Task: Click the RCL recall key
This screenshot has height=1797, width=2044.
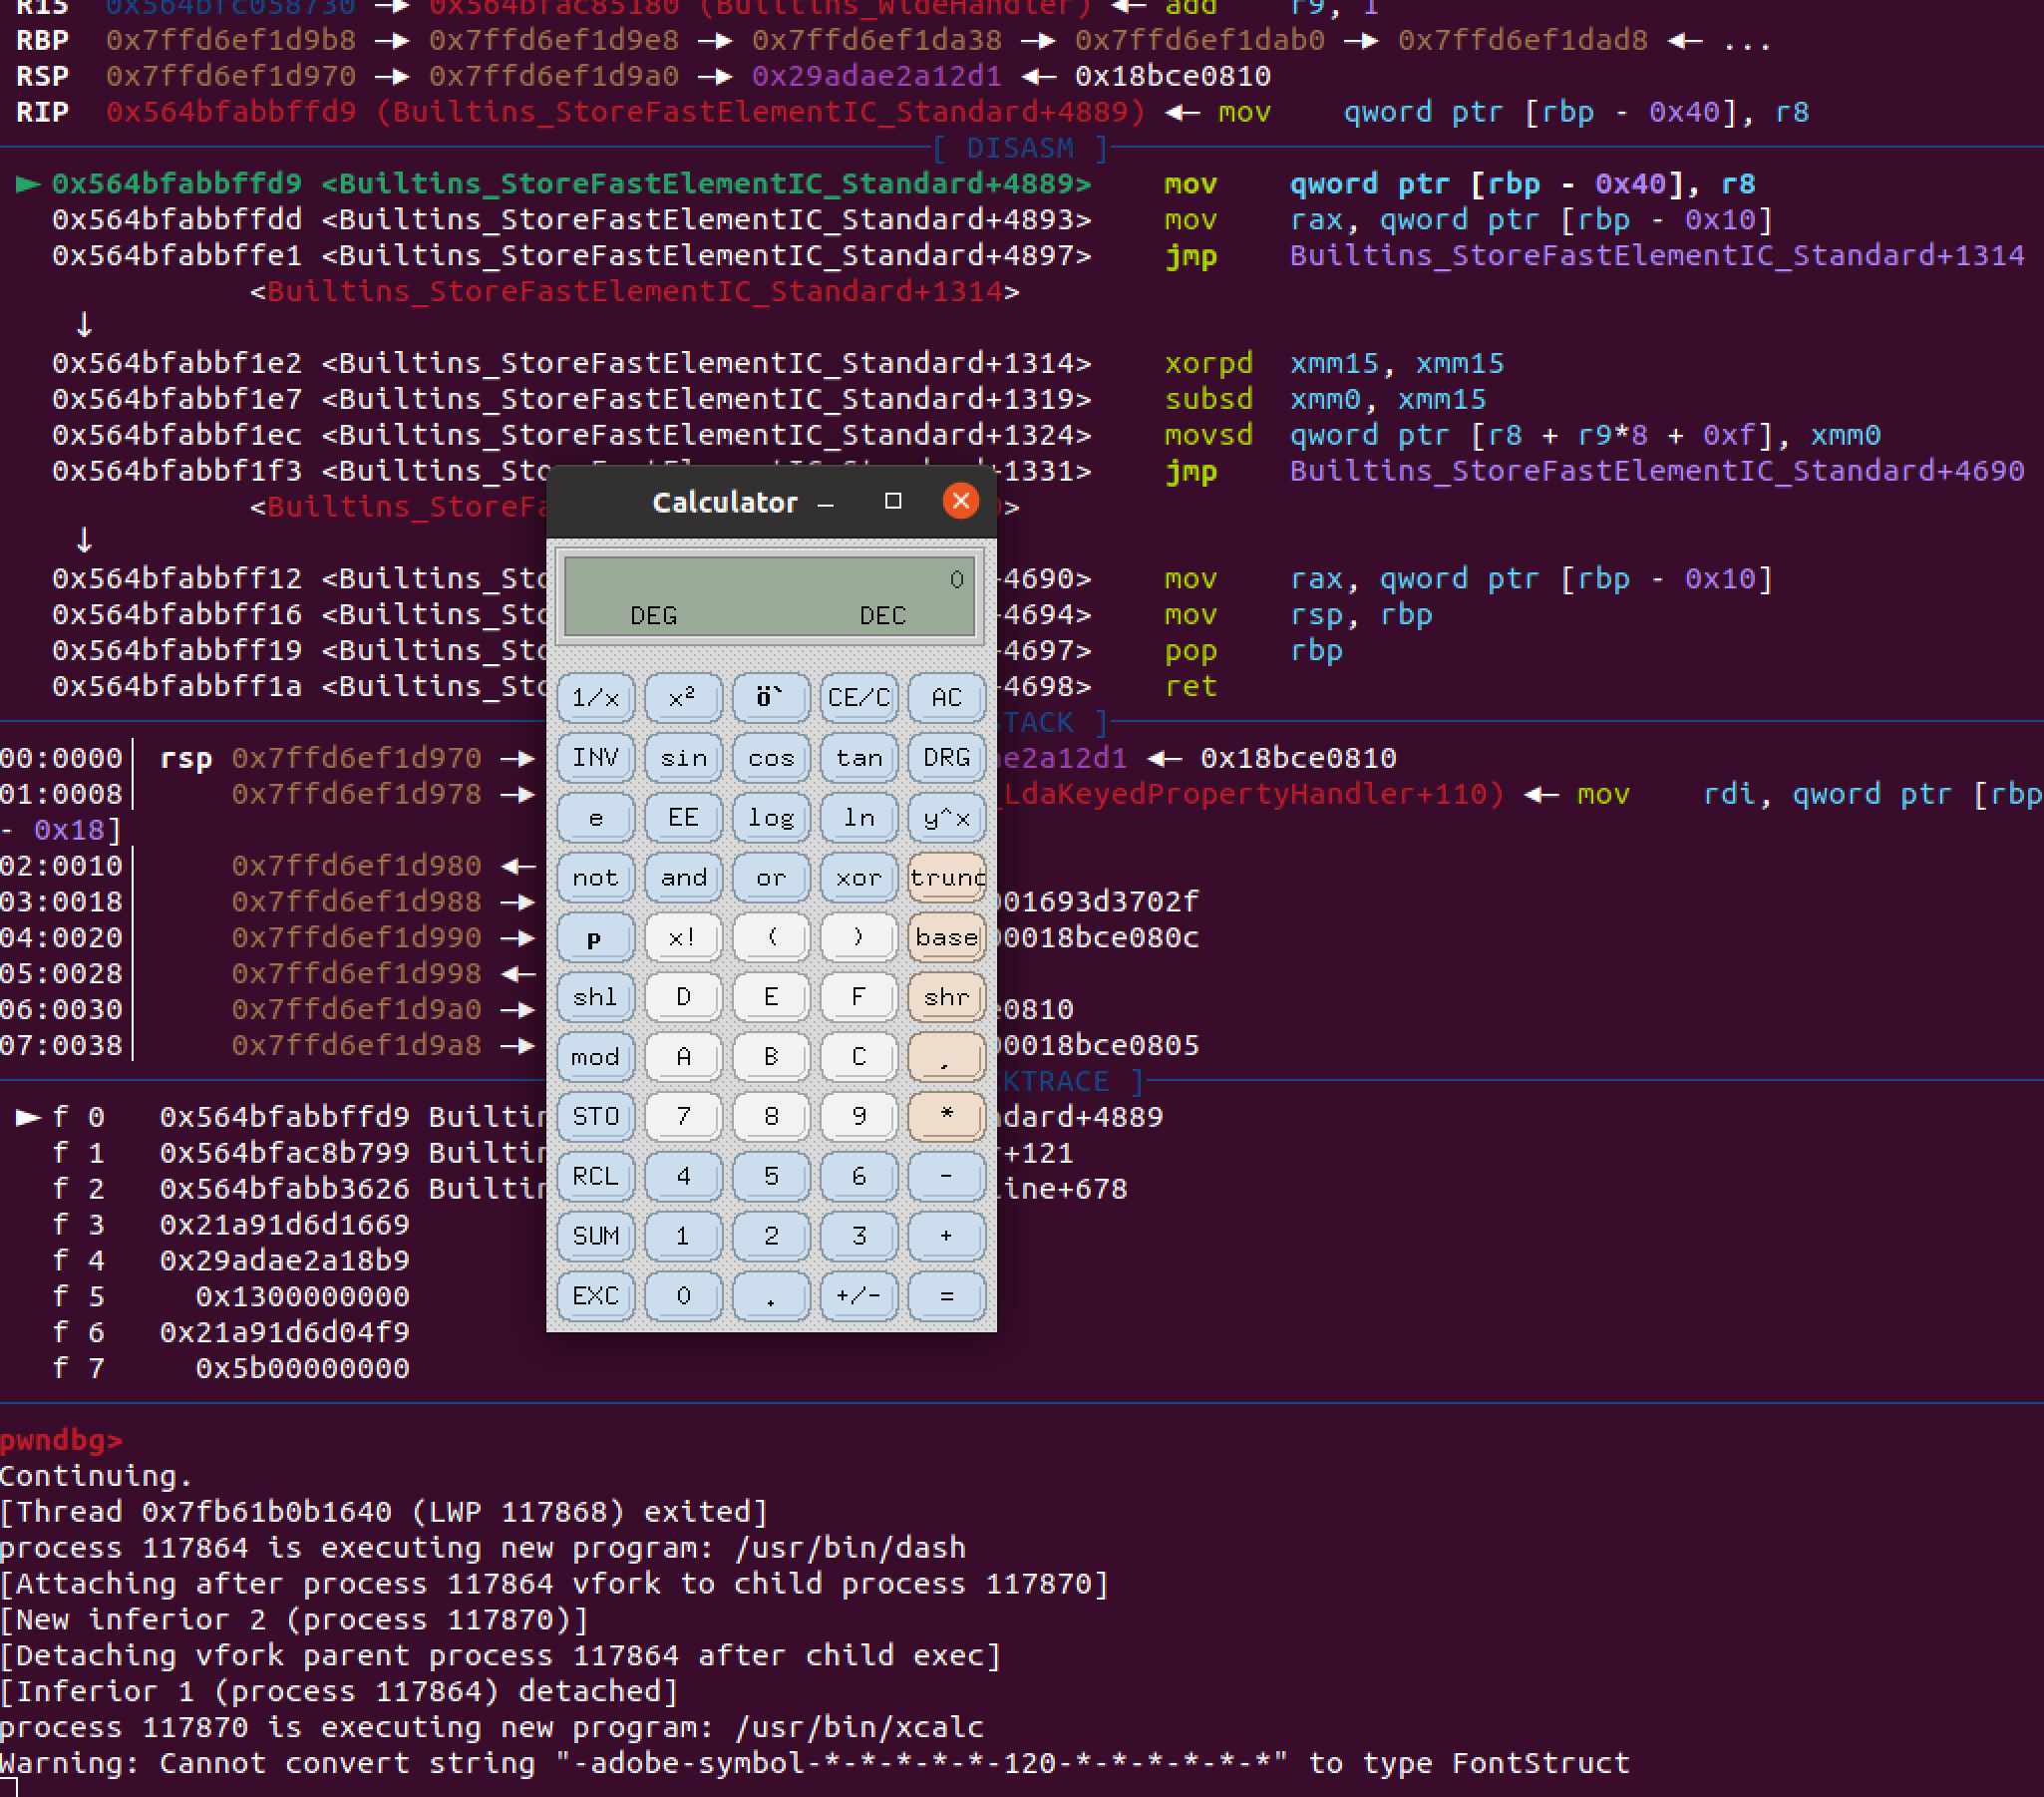Action: pos(595,1176)
